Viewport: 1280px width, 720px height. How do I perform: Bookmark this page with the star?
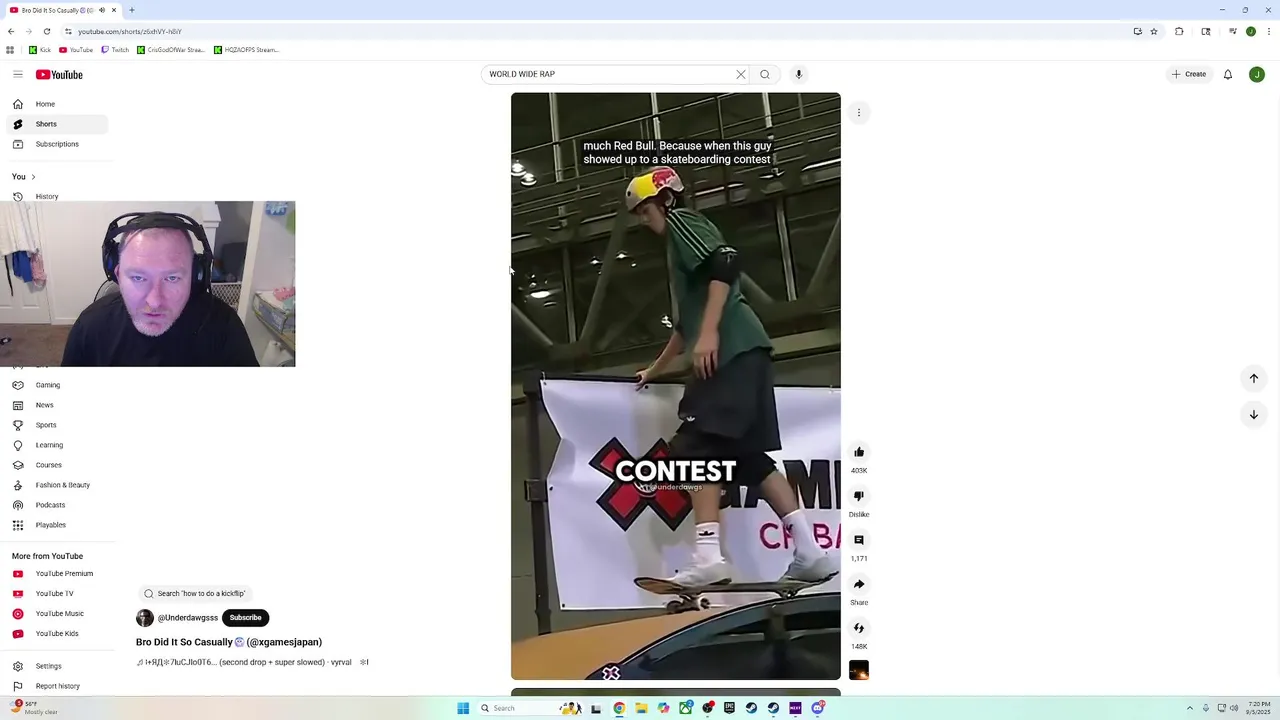coord(1154,31)
